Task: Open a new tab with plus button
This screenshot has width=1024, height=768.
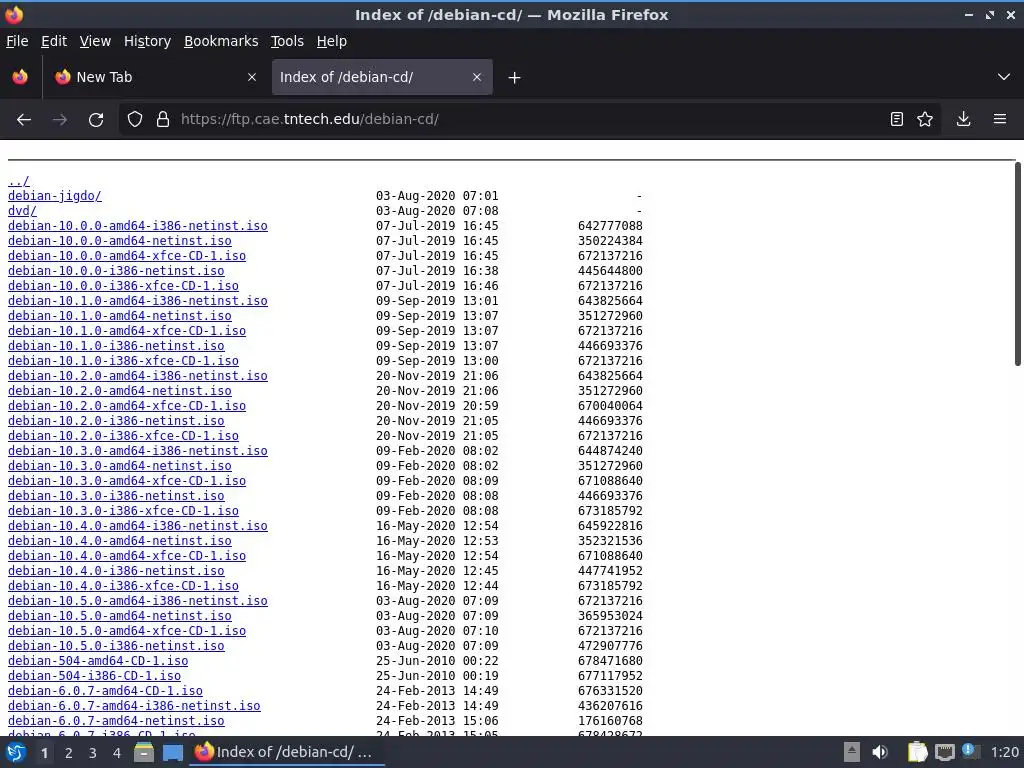Action: point(515,78)
